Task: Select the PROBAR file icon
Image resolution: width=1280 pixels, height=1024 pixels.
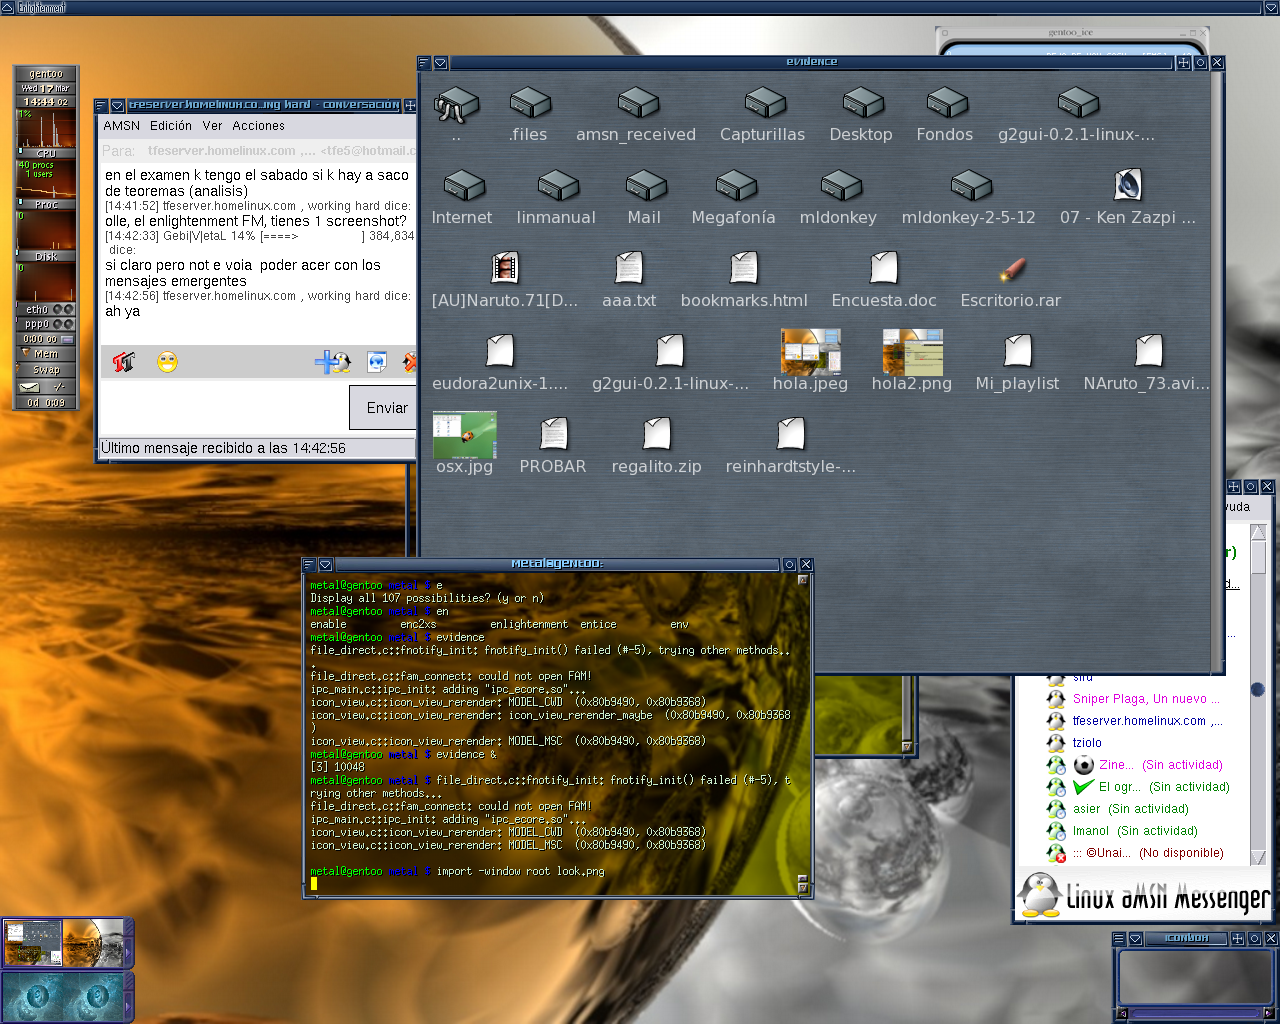Action: (x=554, y=433)
